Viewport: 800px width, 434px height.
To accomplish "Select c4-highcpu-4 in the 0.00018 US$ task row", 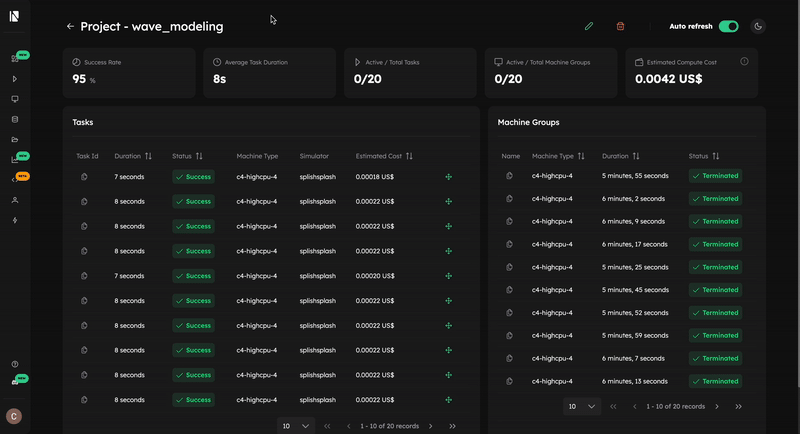I will tap(257, 177).
